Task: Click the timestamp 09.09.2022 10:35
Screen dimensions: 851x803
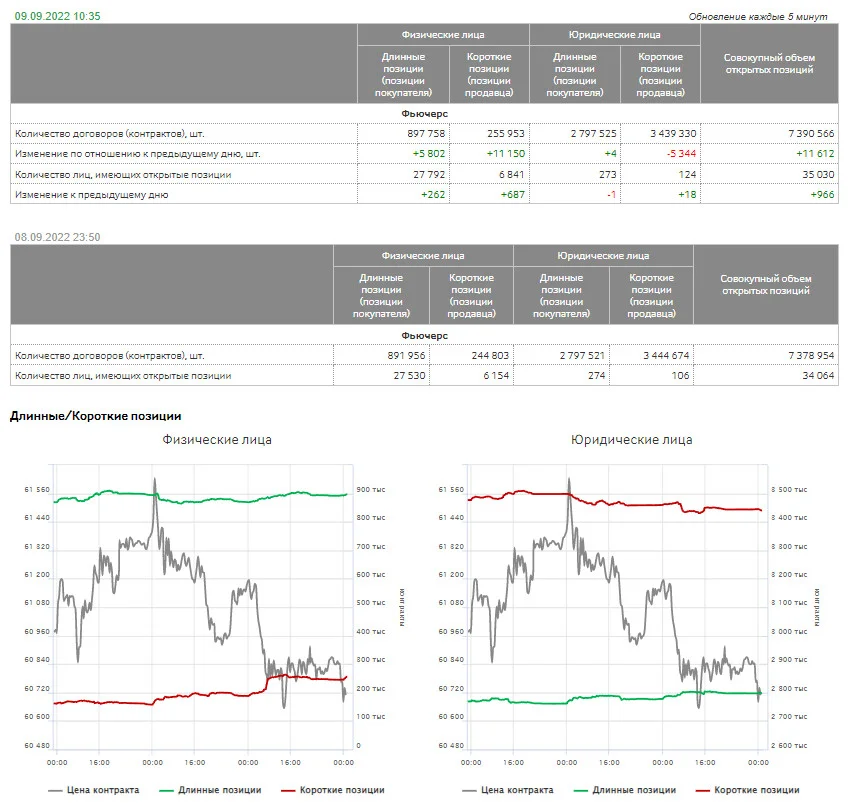Action: pos(58,16)
